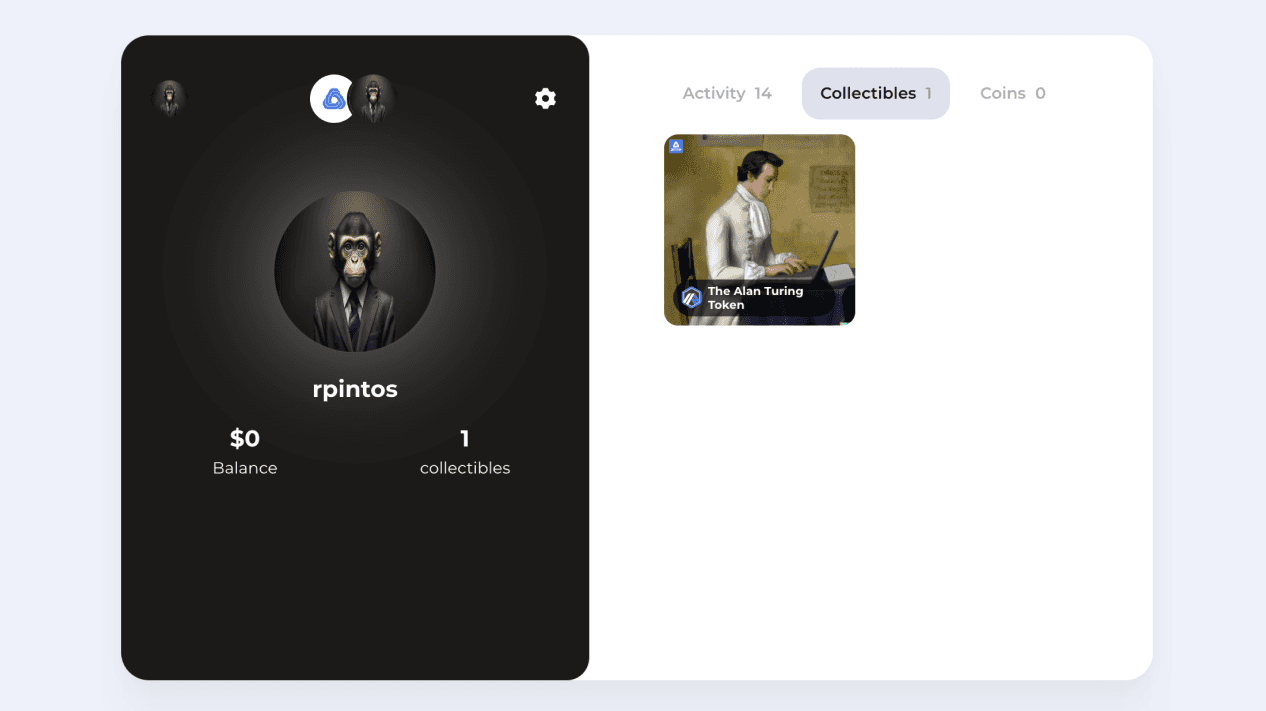Click the $0 balance amount
Image resolution: width=1266 pixels, height=711 pixels.
tap(245, 438)
